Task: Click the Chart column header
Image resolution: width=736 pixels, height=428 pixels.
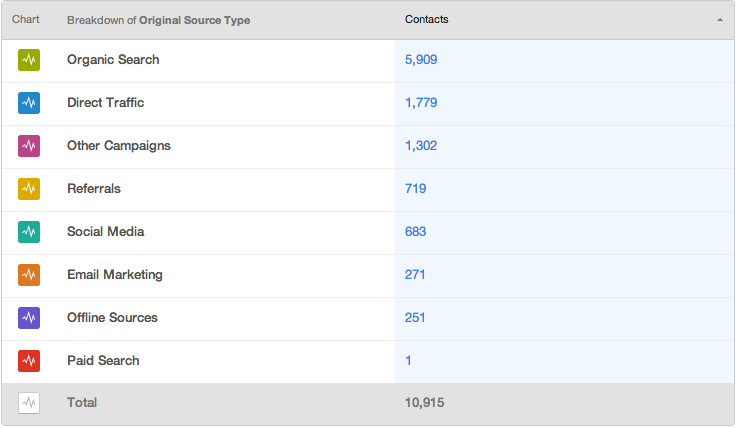Action: (x=25, y=19)
